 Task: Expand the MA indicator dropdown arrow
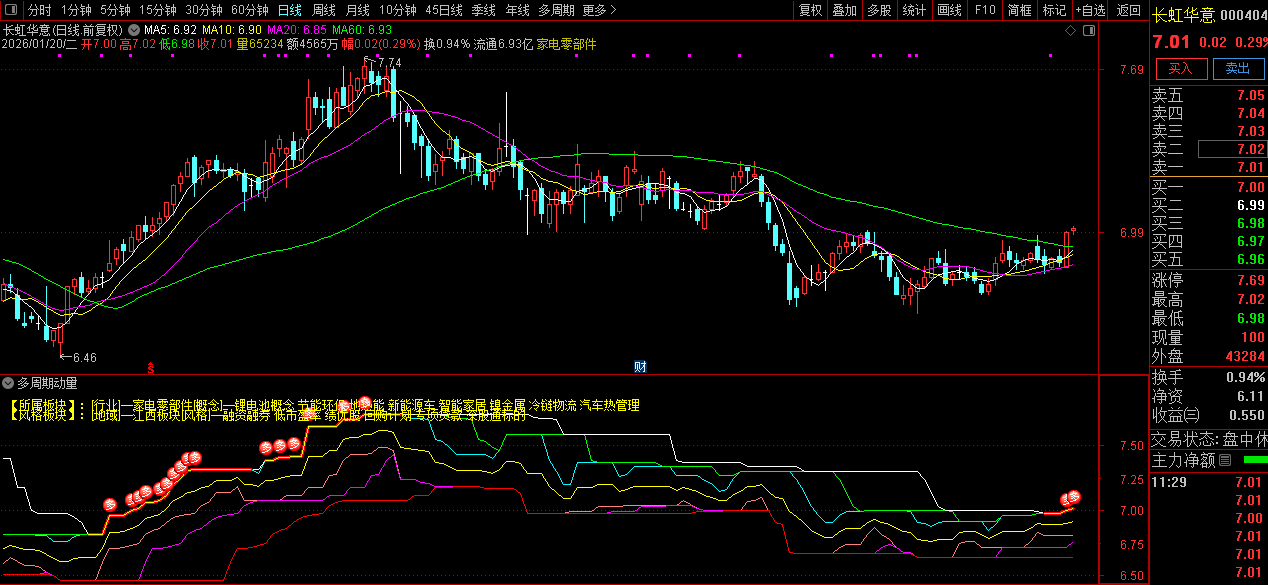tap(133, 30)
